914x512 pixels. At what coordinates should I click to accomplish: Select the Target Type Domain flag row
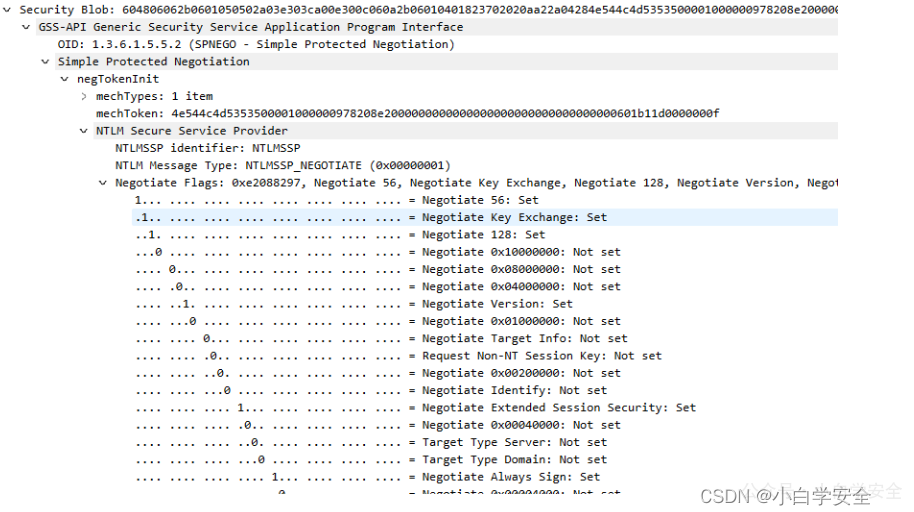pyautogui.click(x=371, y=460)
